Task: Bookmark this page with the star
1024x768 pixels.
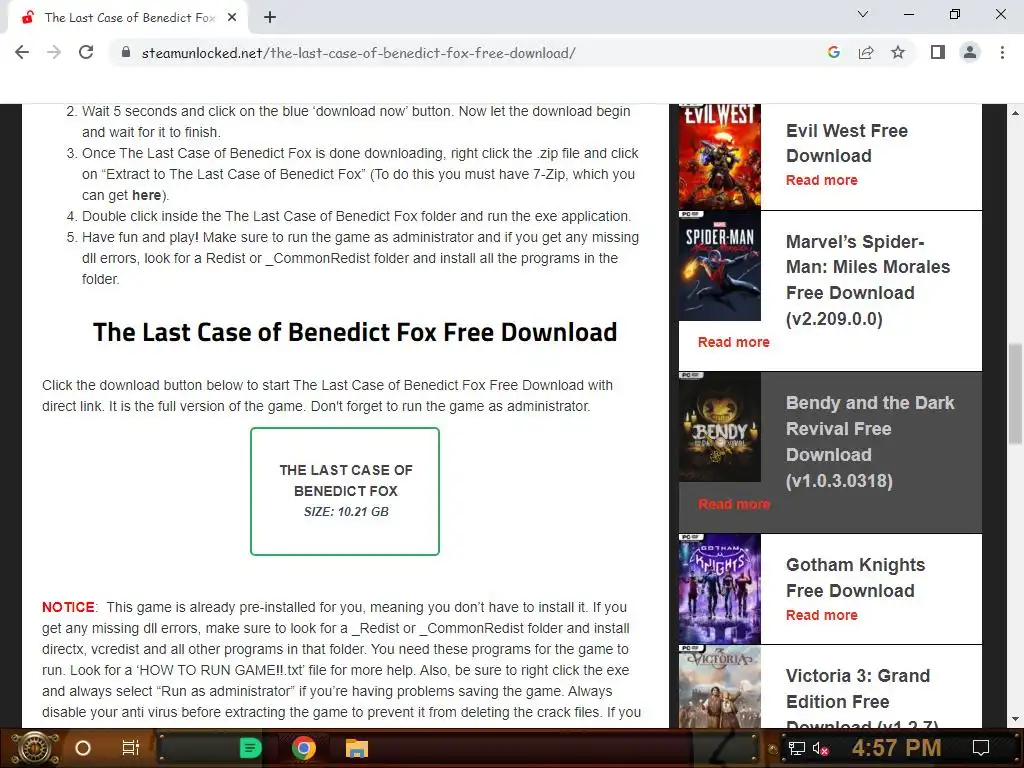Action: 898,52
